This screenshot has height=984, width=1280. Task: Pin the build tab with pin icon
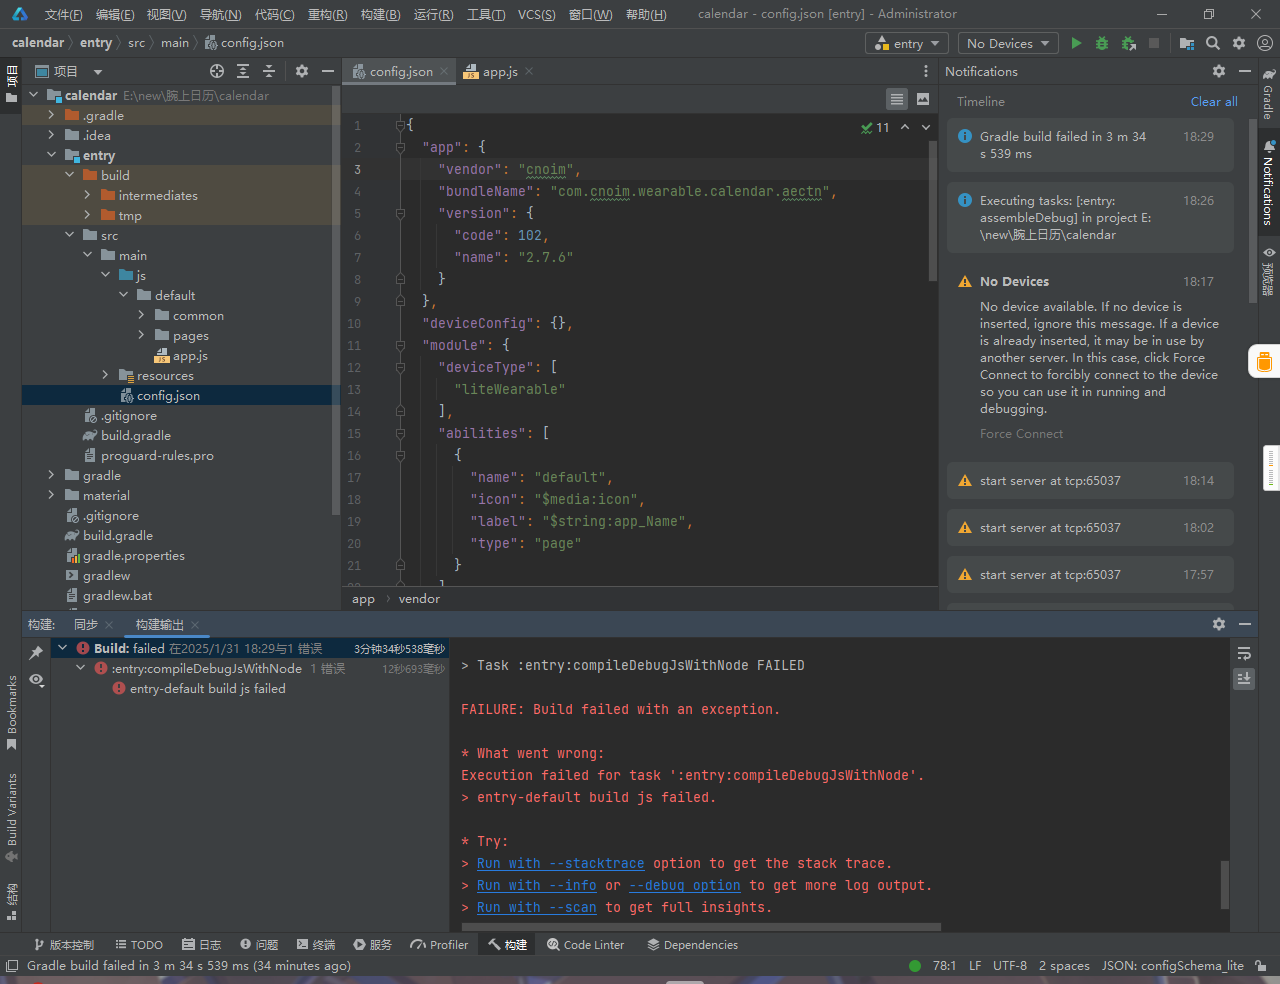pos(36,652)
